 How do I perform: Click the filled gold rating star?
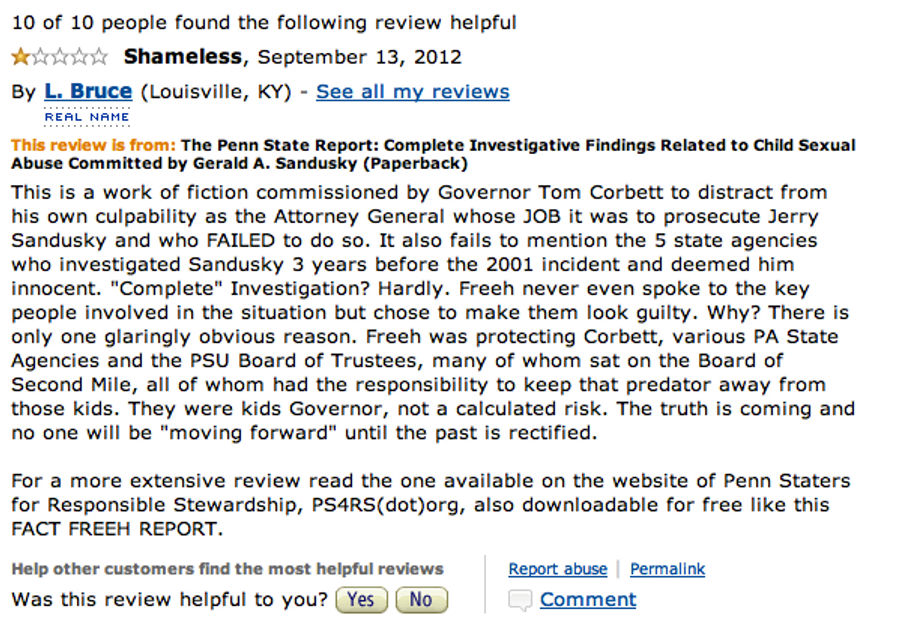(x=21, y=57)
